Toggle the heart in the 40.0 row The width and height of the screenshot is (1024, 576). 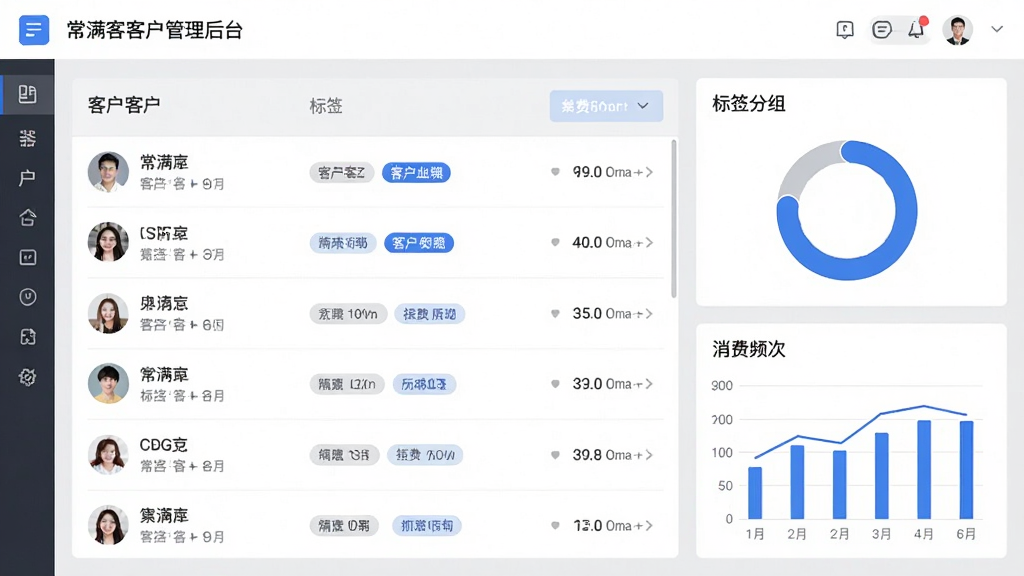555,242
